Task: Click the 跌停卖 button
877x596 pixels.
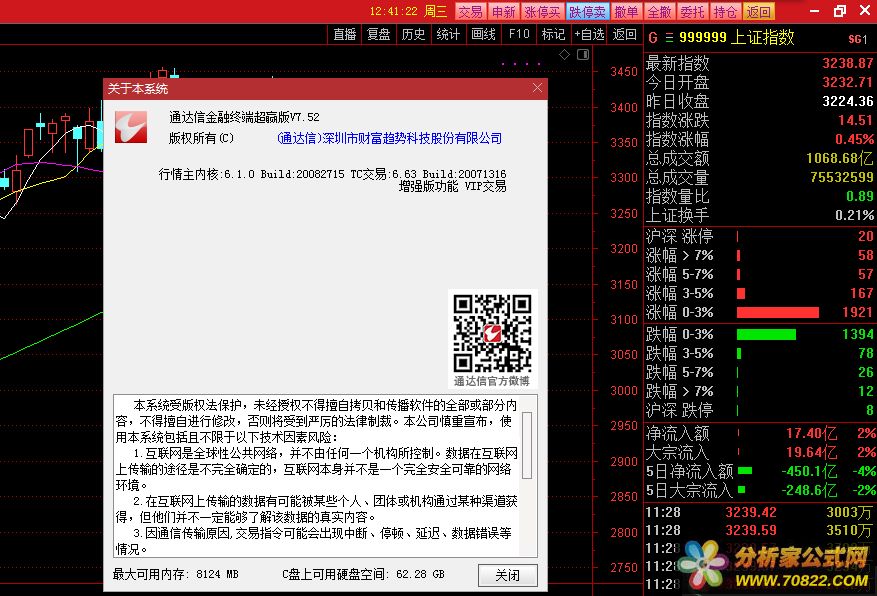Action: pyautogui.click(x=587, y=12)
